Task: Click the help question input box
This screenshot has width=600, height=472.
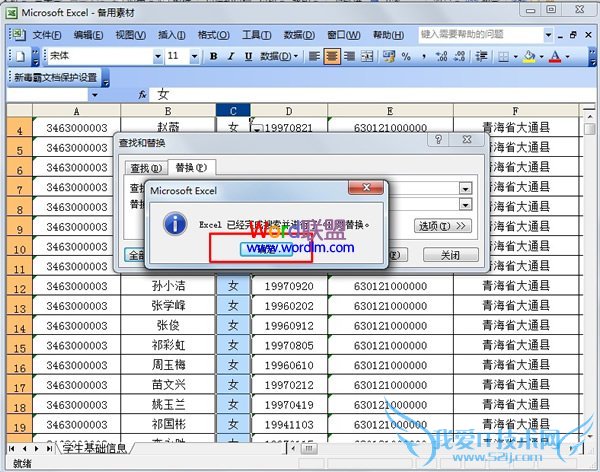Action: [481, 35]
